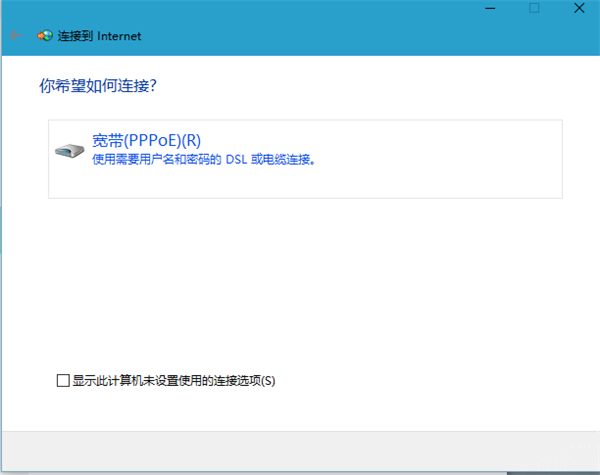Click the word 宽带 in the option title
The image size is (600, 475).
(105, 140)
